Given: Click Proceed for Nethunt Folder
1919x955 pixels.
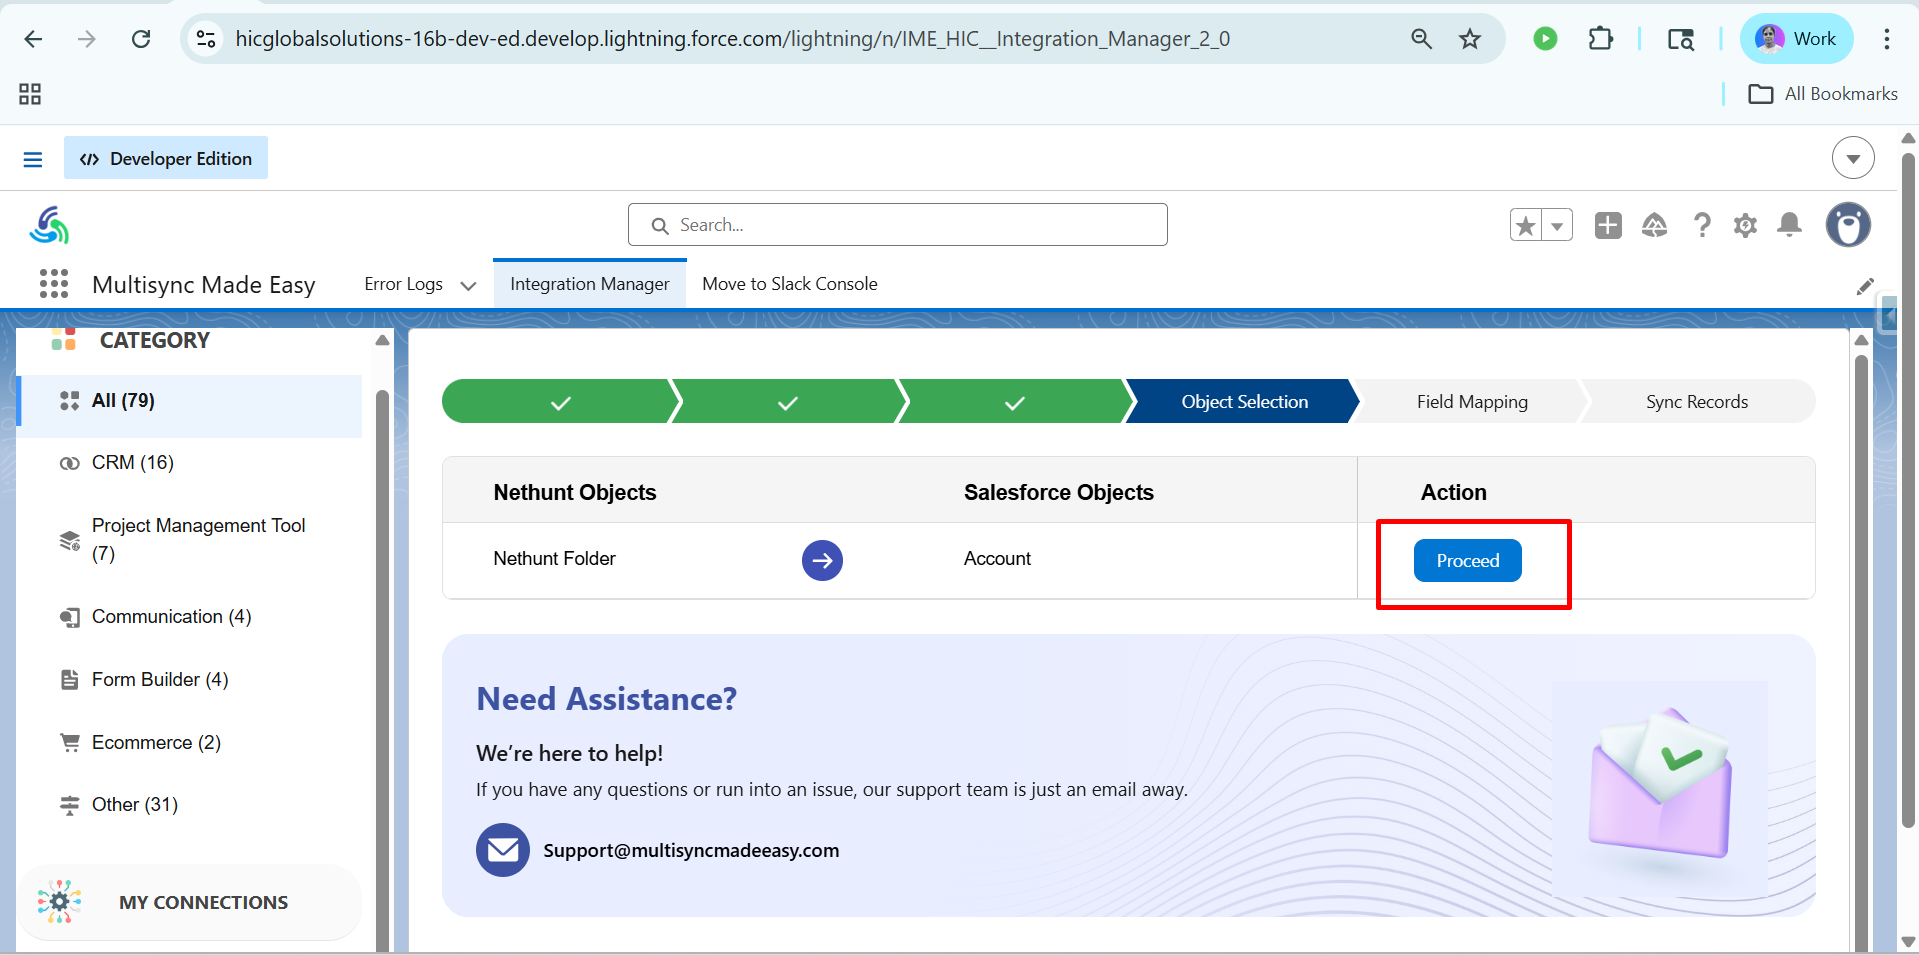Looking at the screenshot, I should (1467, 561).
